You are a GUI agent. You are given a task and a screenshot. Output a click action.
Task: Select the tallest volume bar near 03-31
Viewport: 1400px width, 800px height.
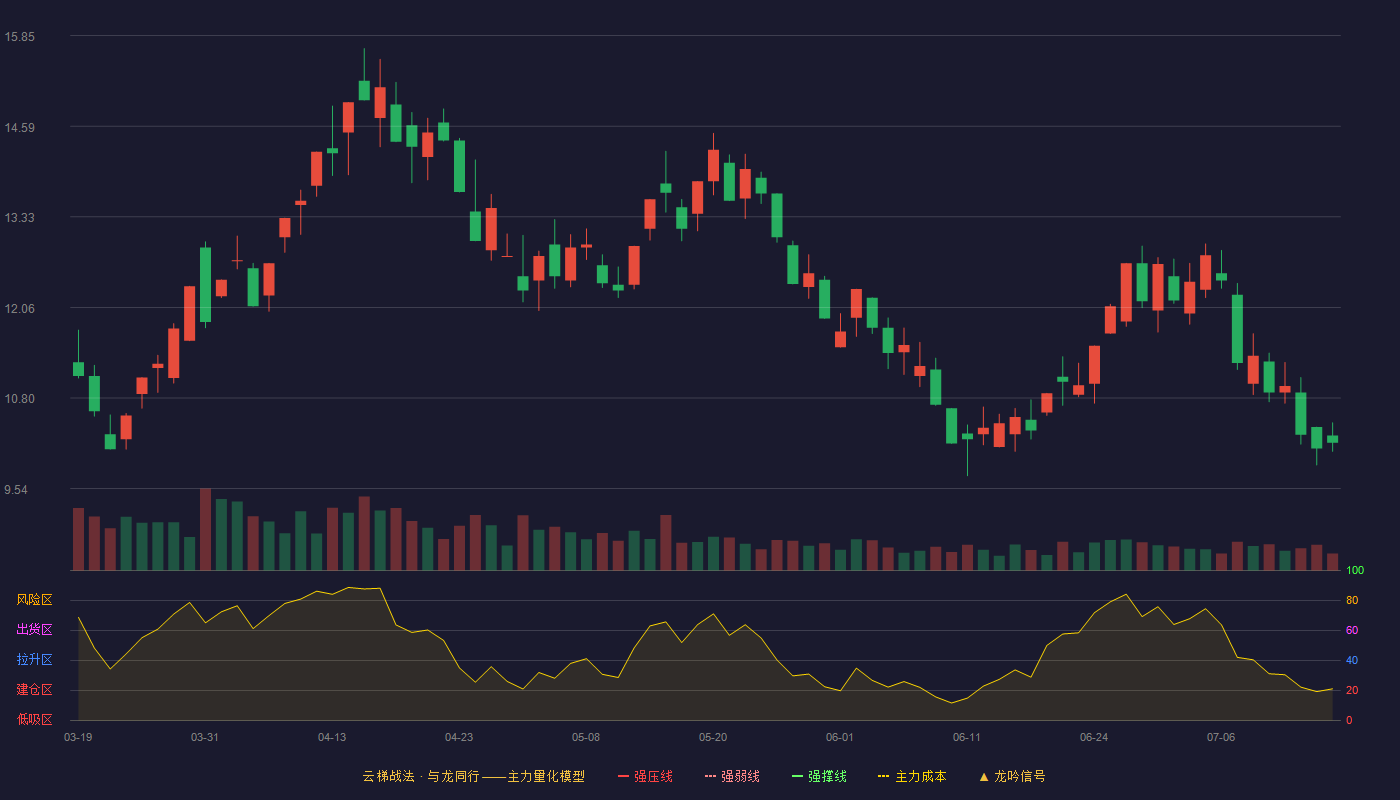click(205, 529)
